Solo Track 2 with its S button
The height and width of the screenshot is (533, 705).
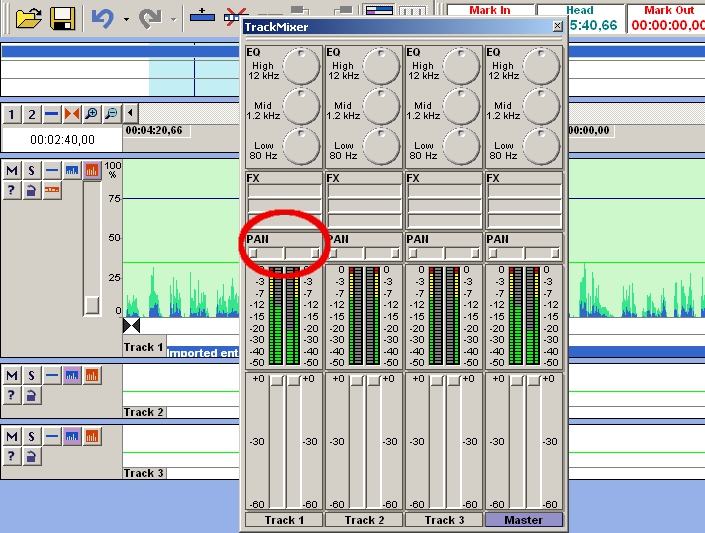click(x=31, y=375)
